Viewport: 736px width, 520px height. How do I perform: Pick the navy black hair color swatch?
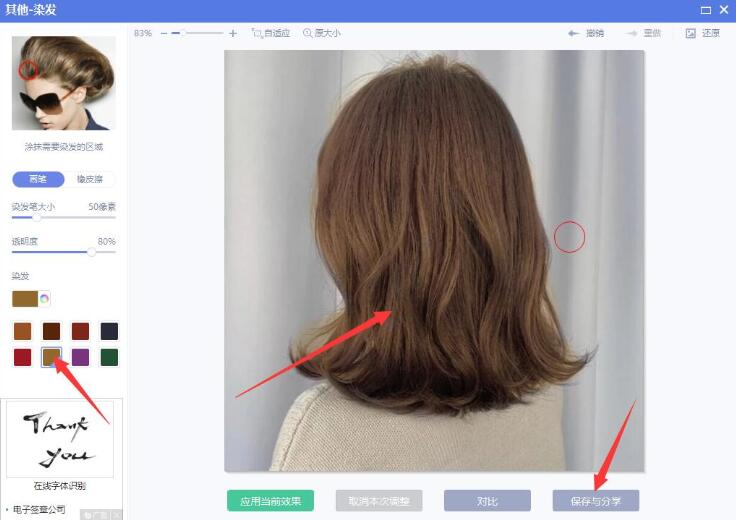click(x=109, y=331)
